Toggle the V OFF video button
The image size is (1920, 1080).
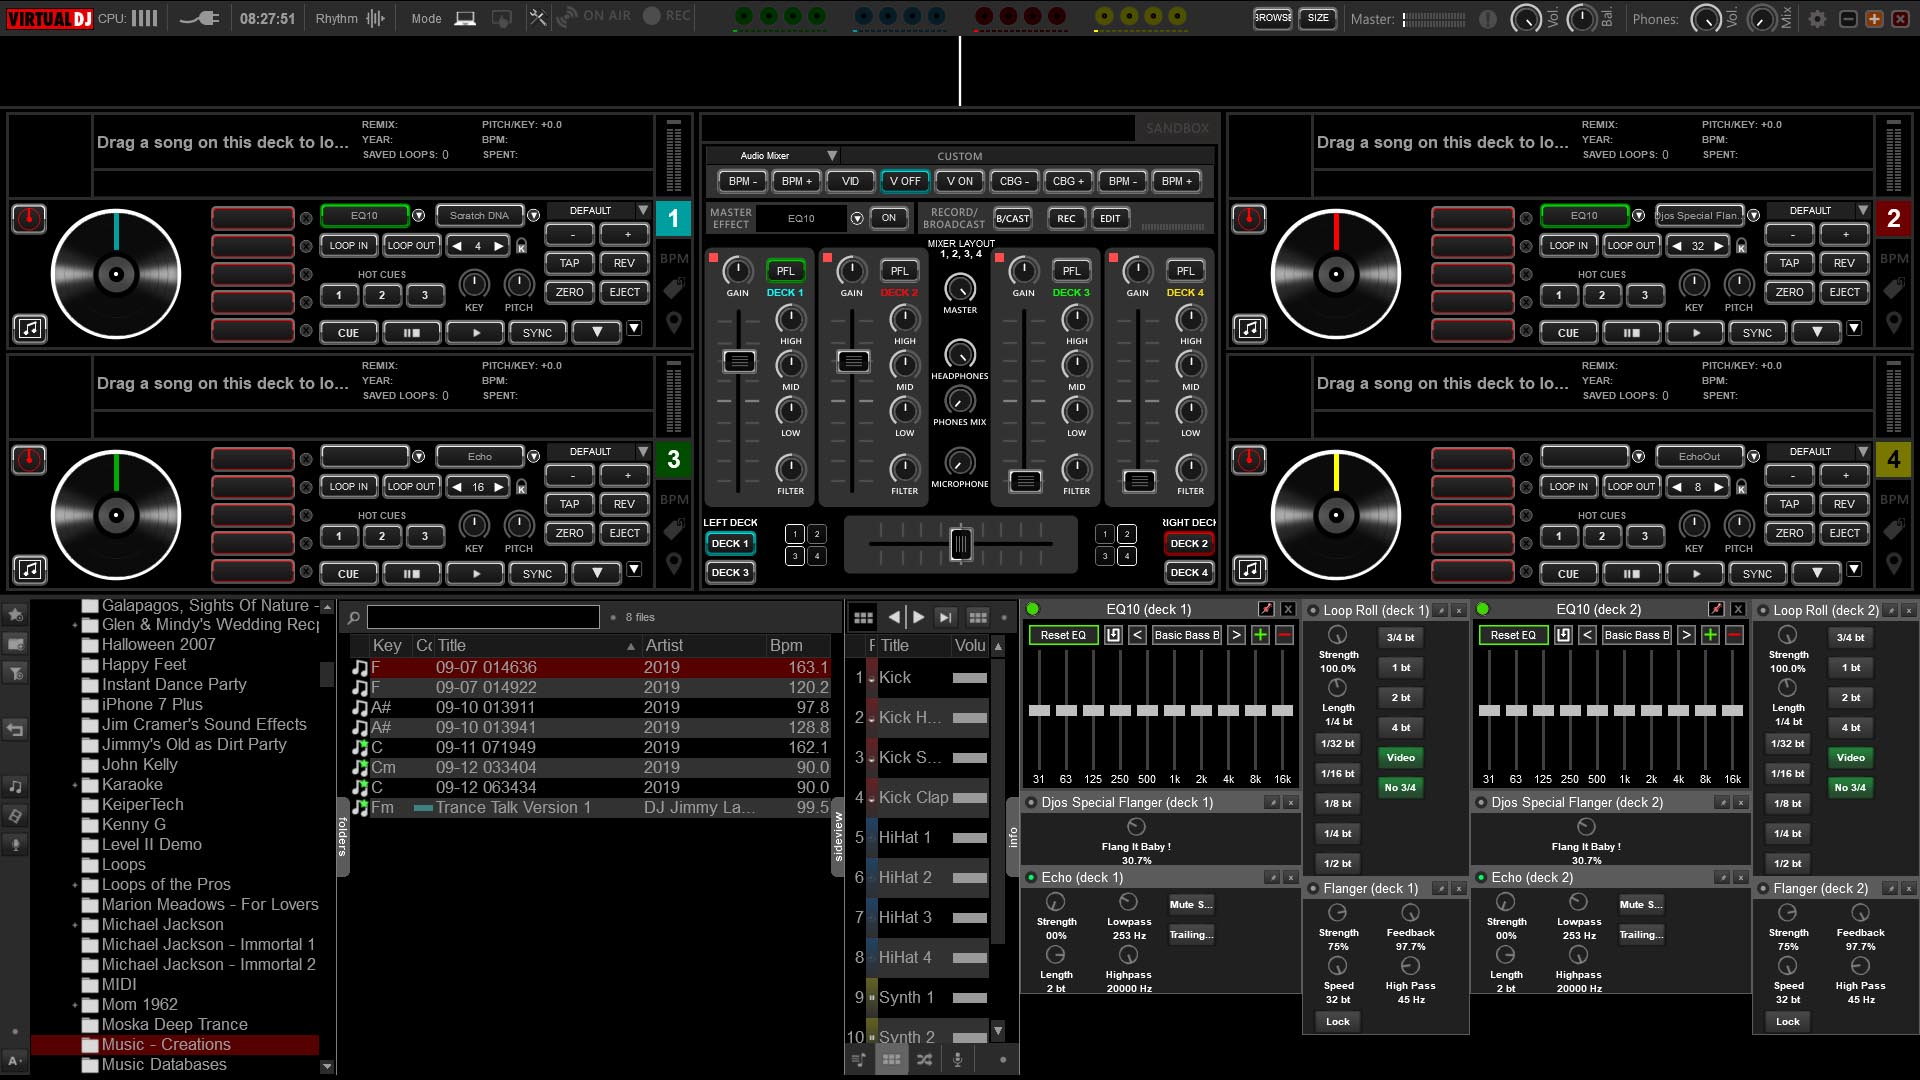[x=905, y=181]
